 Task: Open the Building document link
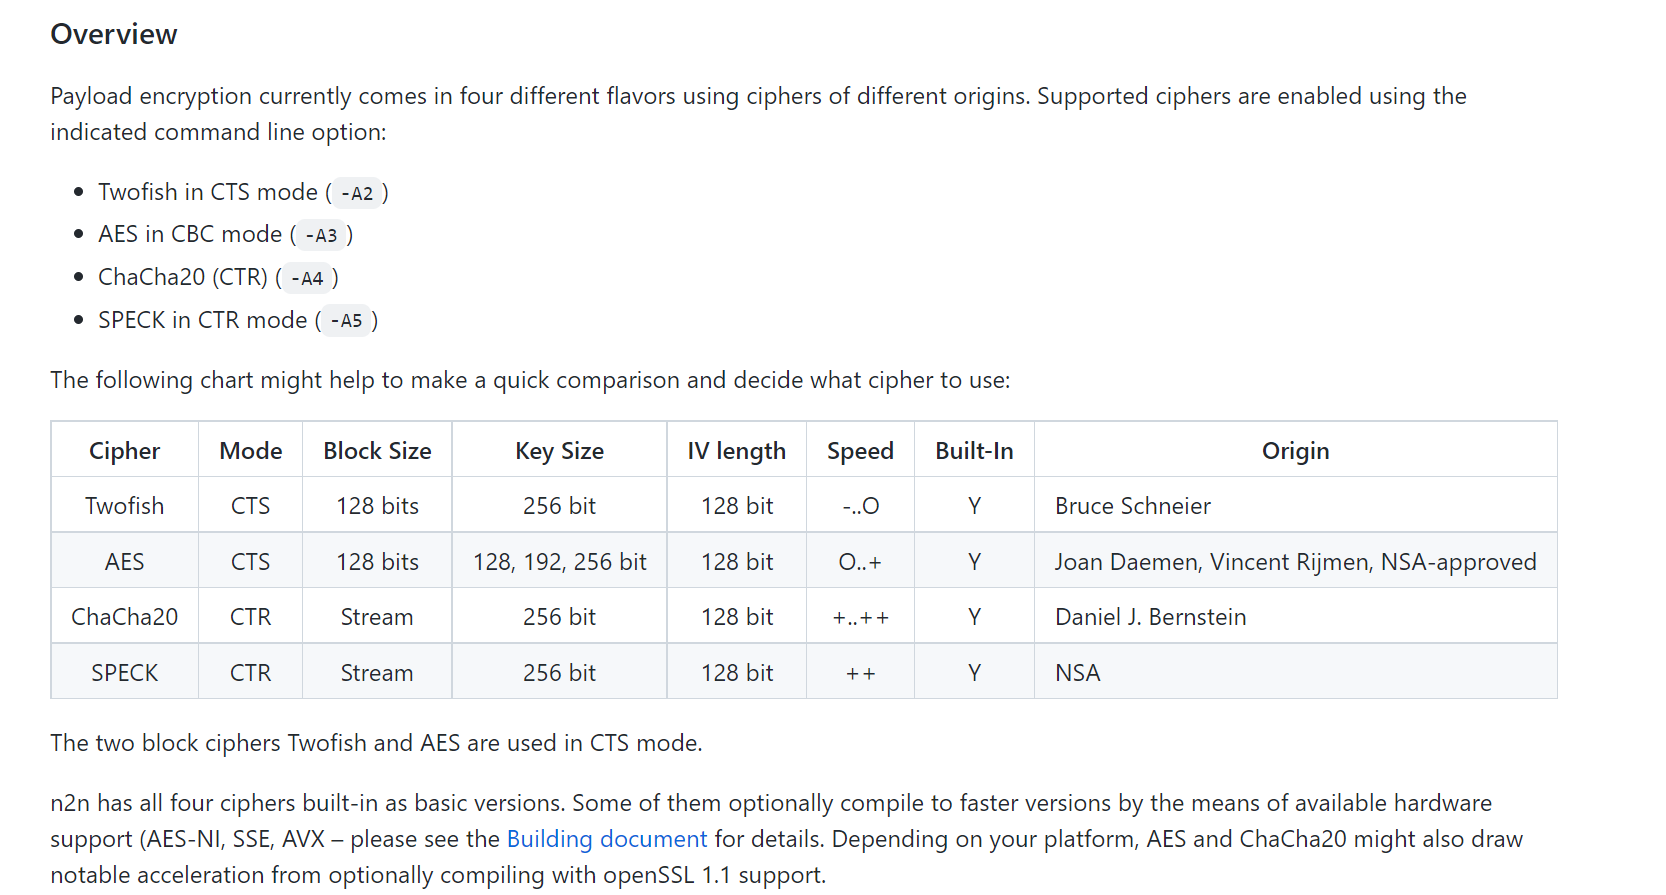[x=606, y=839]
